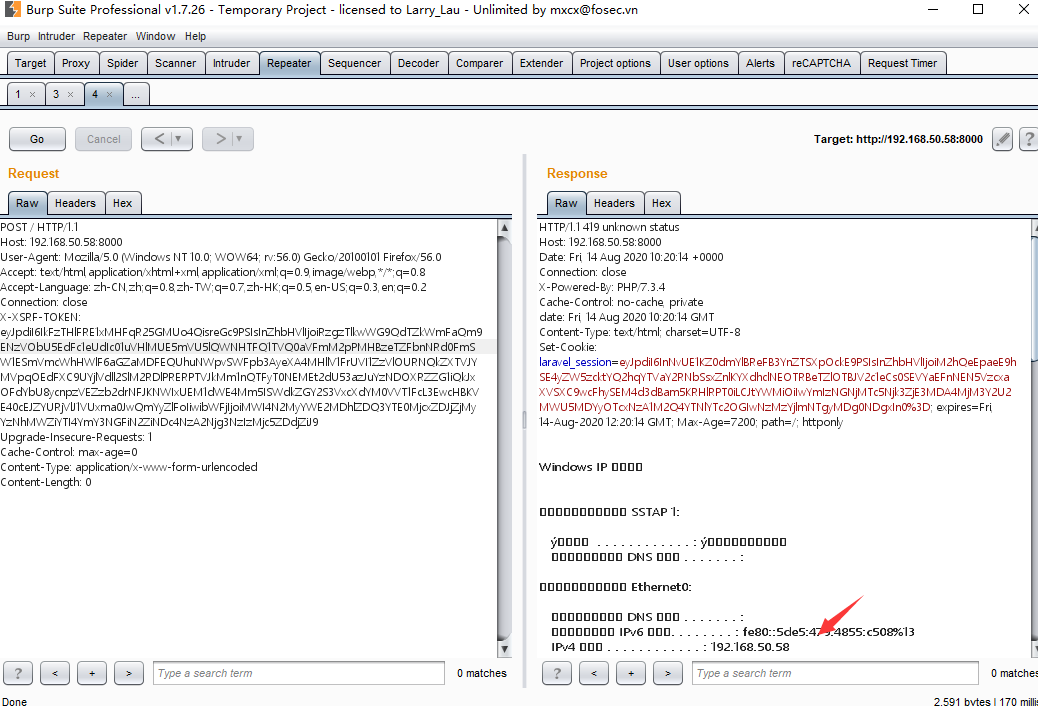Switch to the Extender tab
Screen dimensions: 1038x706
point(541,63)
